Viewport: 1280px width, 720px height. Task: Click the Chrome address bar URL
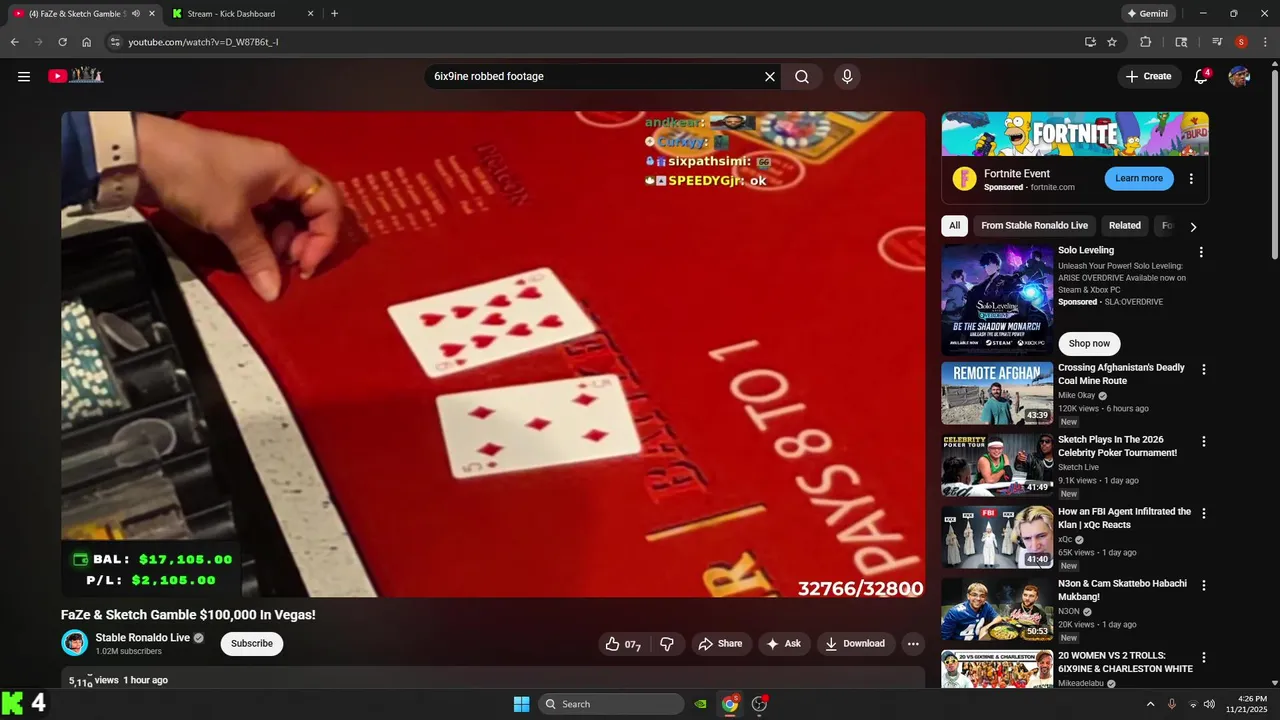click(x=203, y=42)
